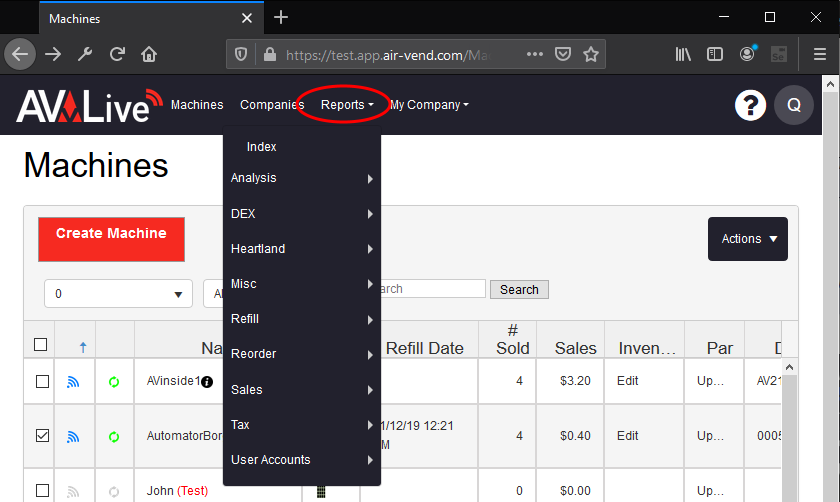Uncheck the AutomatorBor row checkbox
The image size is (840, 502).
pos(42,436)
